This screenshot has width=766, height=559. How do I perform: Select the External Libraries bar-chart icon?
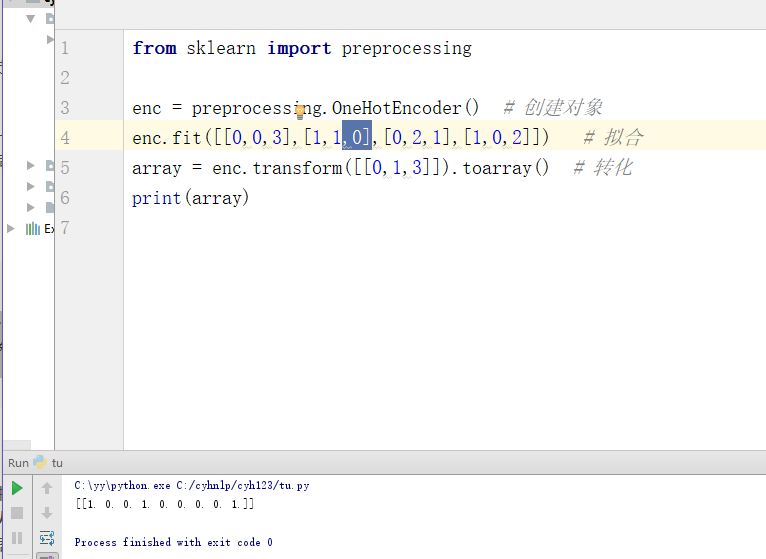(33, 228)
